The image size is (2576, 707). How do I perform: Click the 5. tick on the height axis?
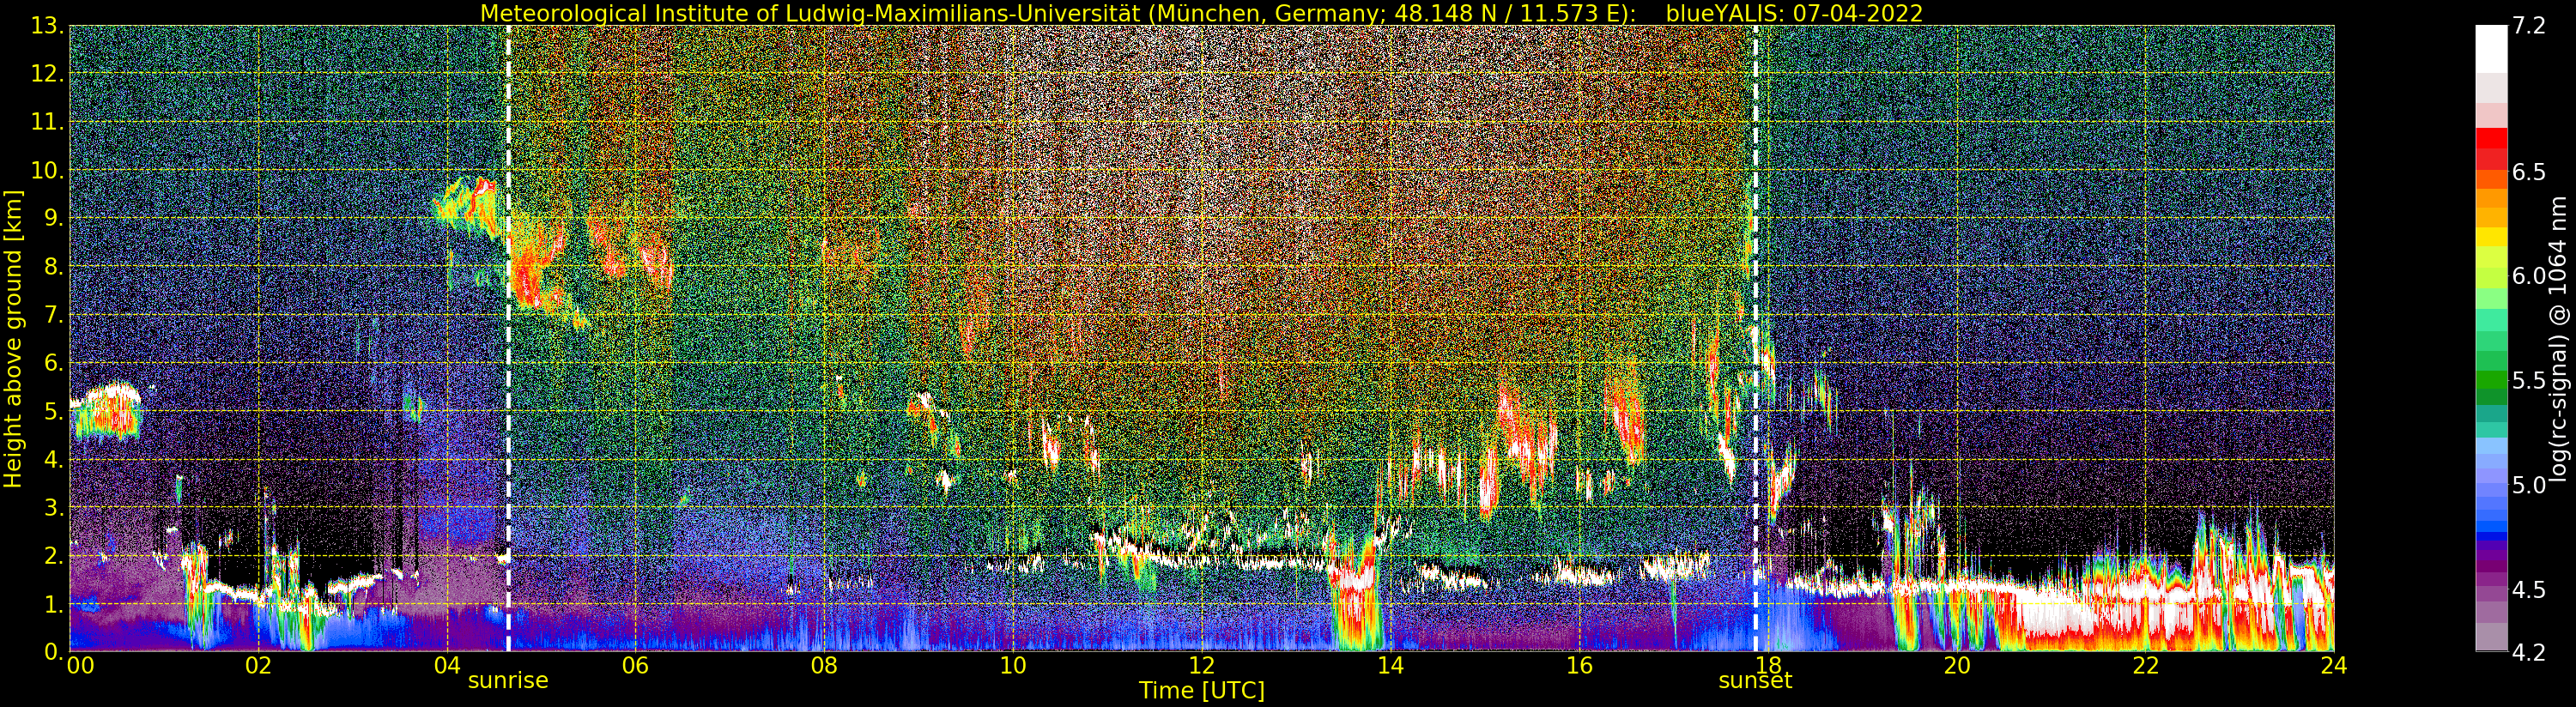pyautogui.click(x=53, y=411)
